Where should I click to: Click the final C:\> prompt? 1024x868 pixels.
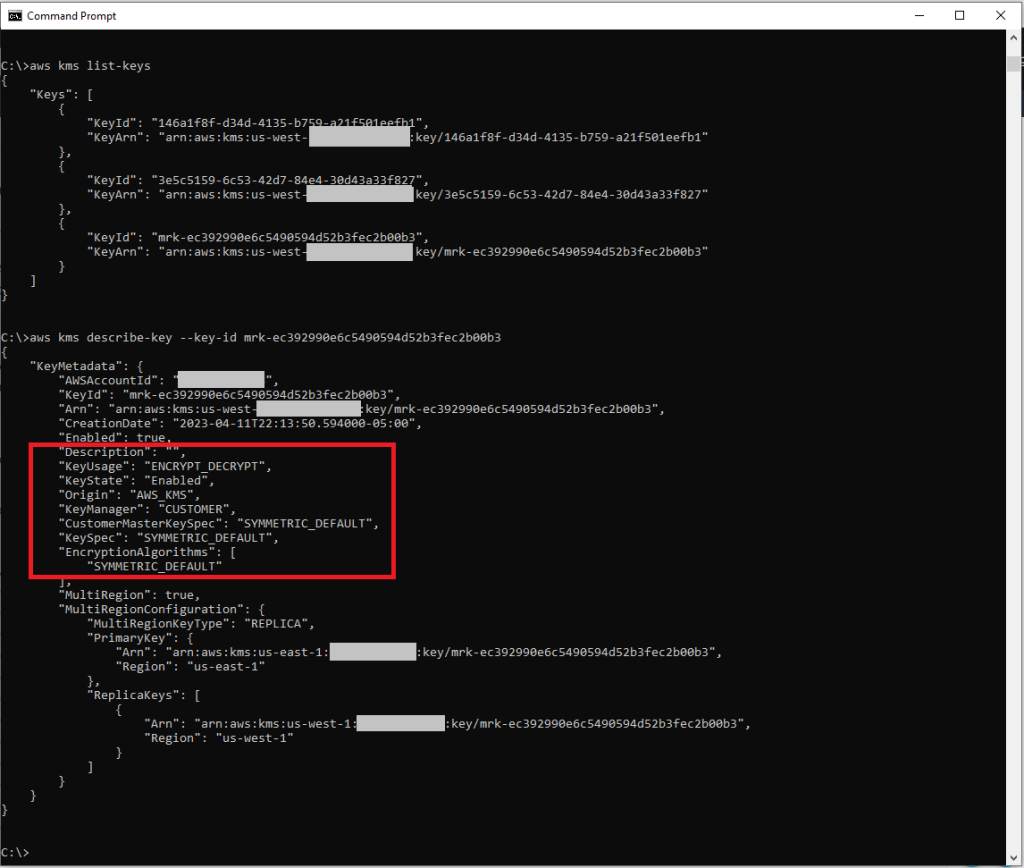tap(15, 853)
